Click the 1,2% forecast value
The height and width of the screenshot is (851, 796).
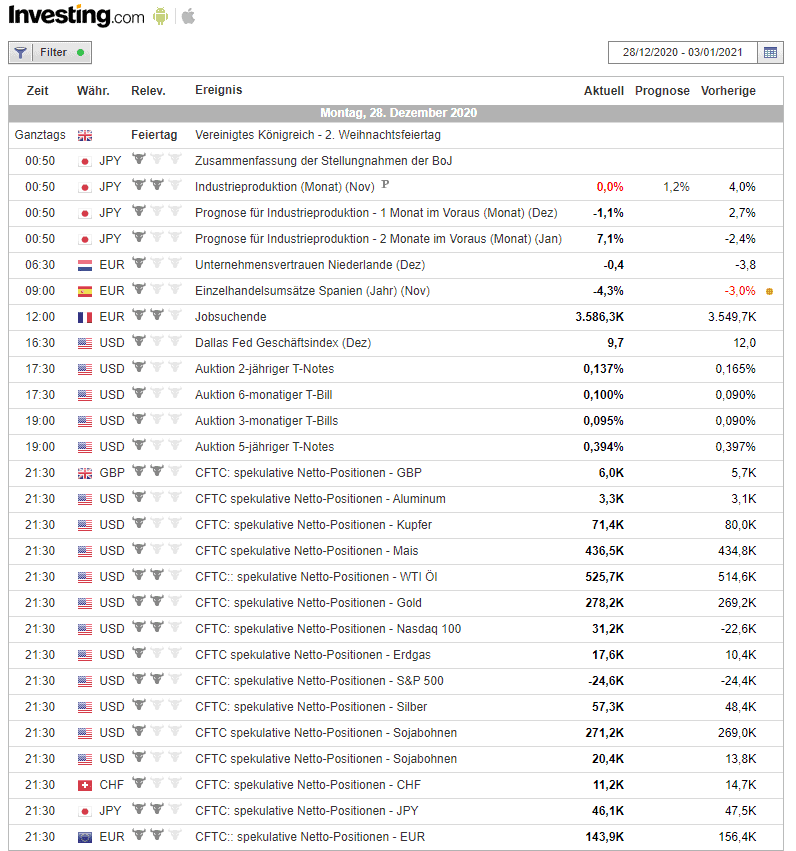point(676,187)
